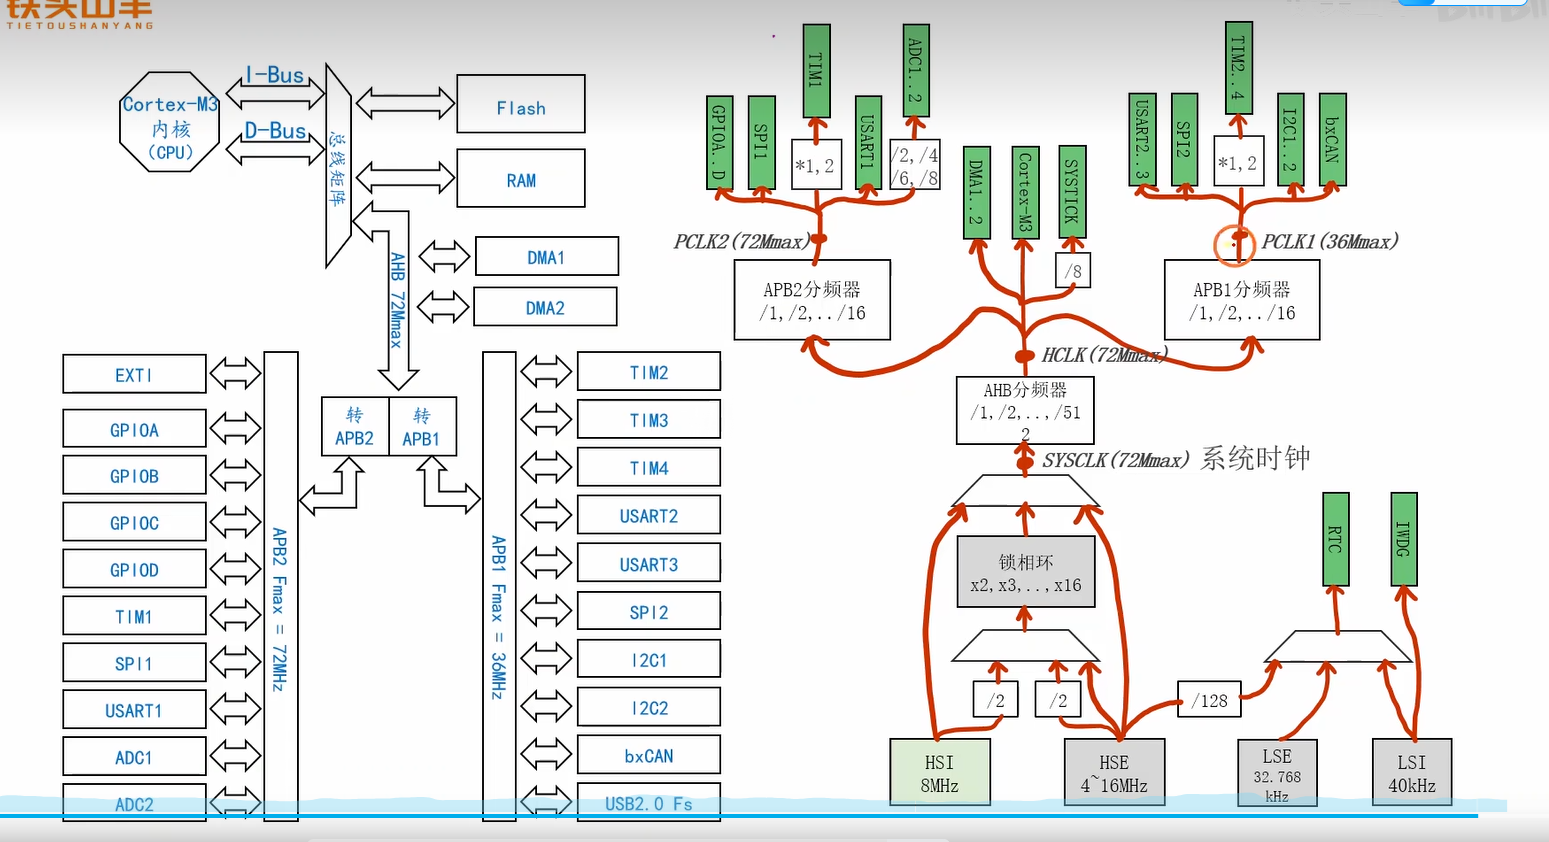Click the USART1 box on the APB2 bus
Image resolution: width=1549 pixels, height=842 pixels.
pyautogui.click(x=134, y=709)
